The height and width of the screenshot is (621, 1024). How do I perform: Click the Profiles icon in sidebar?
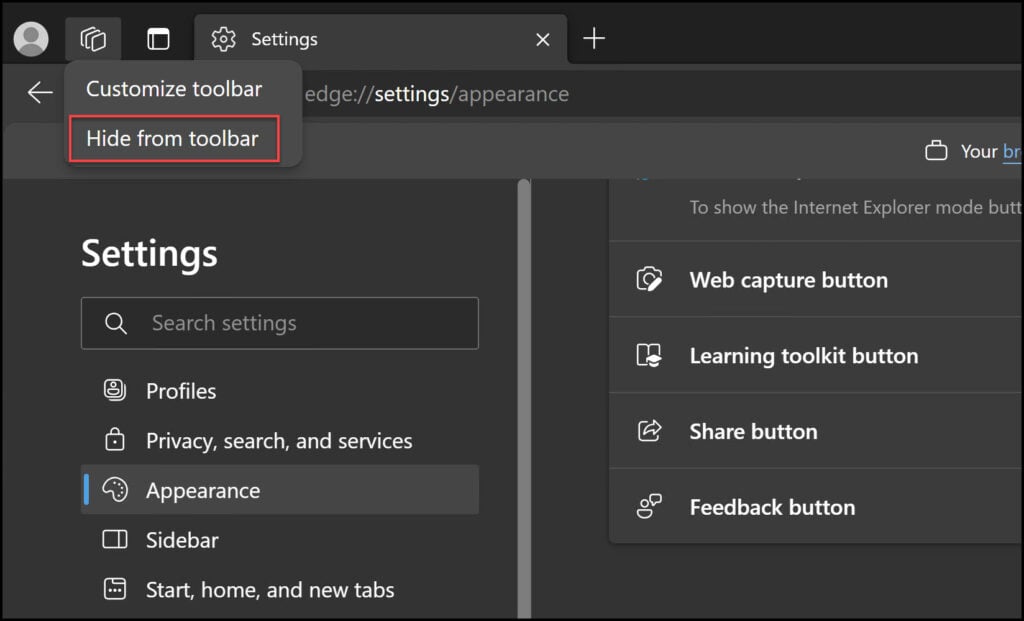(115, 390)
